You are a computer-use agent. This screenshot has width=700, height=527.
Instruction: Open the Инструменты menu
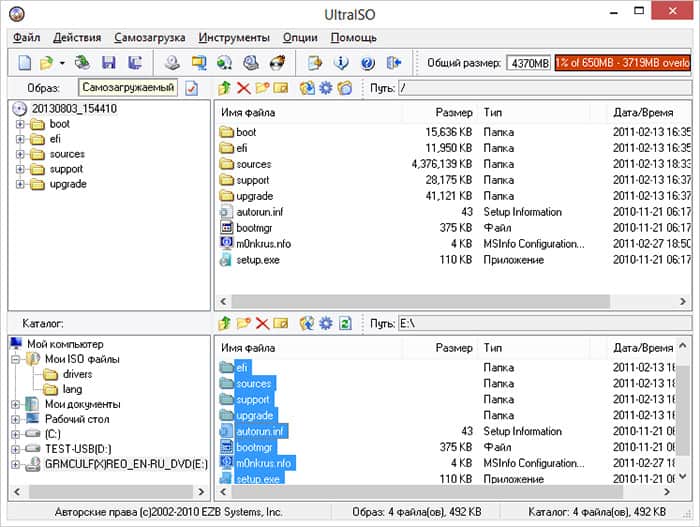point(234,38)
